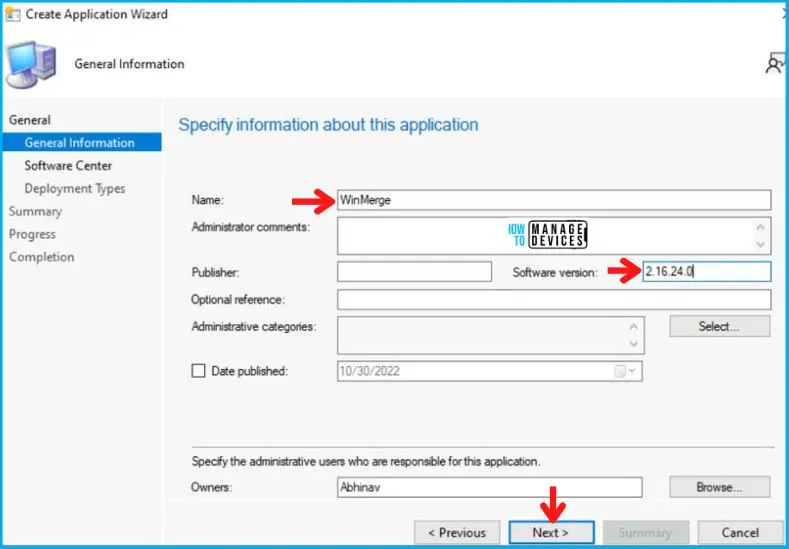Click the Next > button

click(551, 532)
